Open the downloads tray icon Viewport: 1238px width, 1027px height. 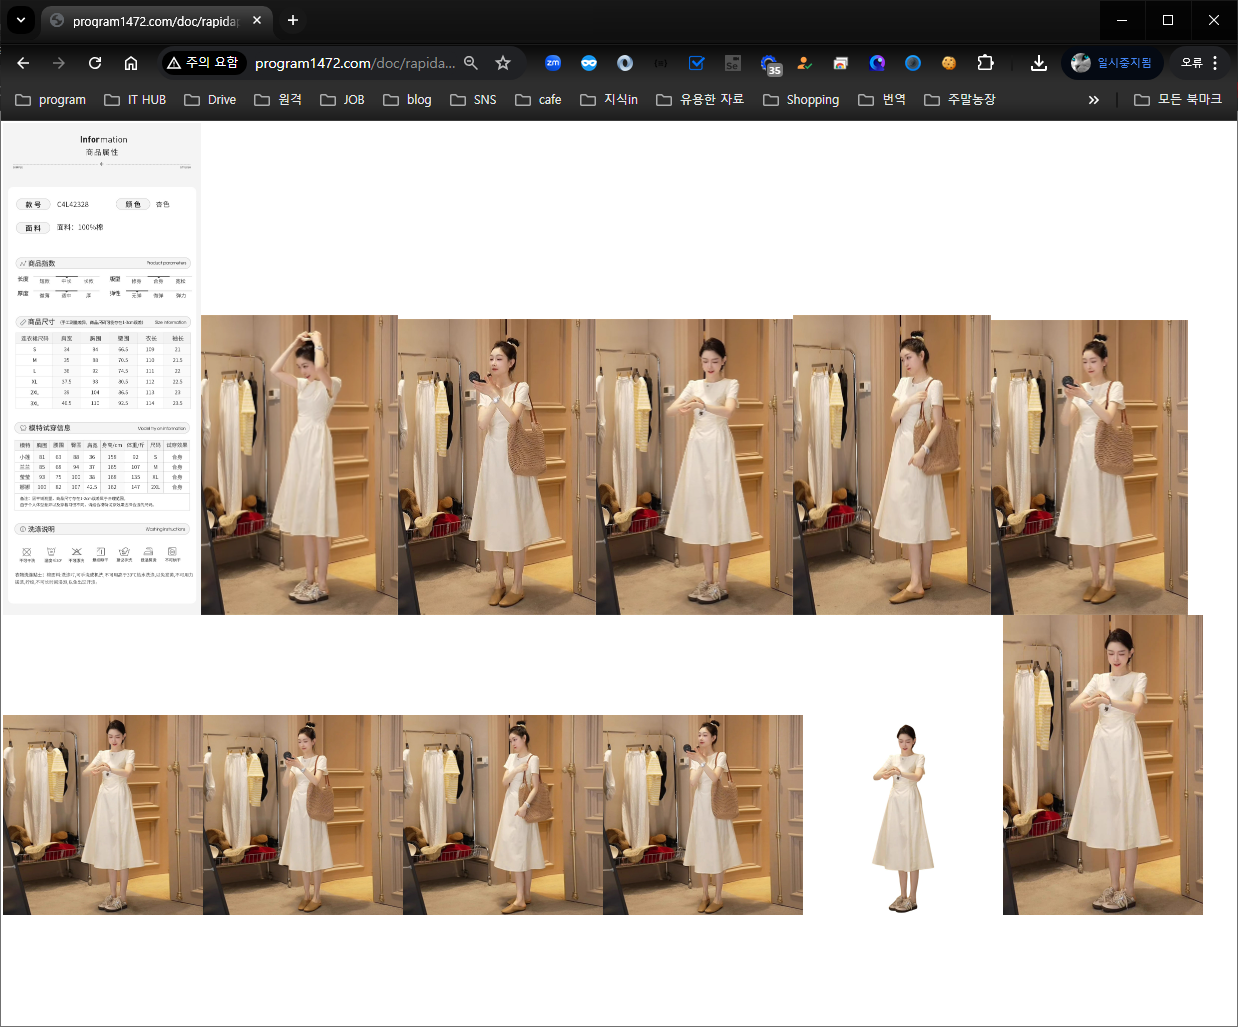tap(1039, 63)
